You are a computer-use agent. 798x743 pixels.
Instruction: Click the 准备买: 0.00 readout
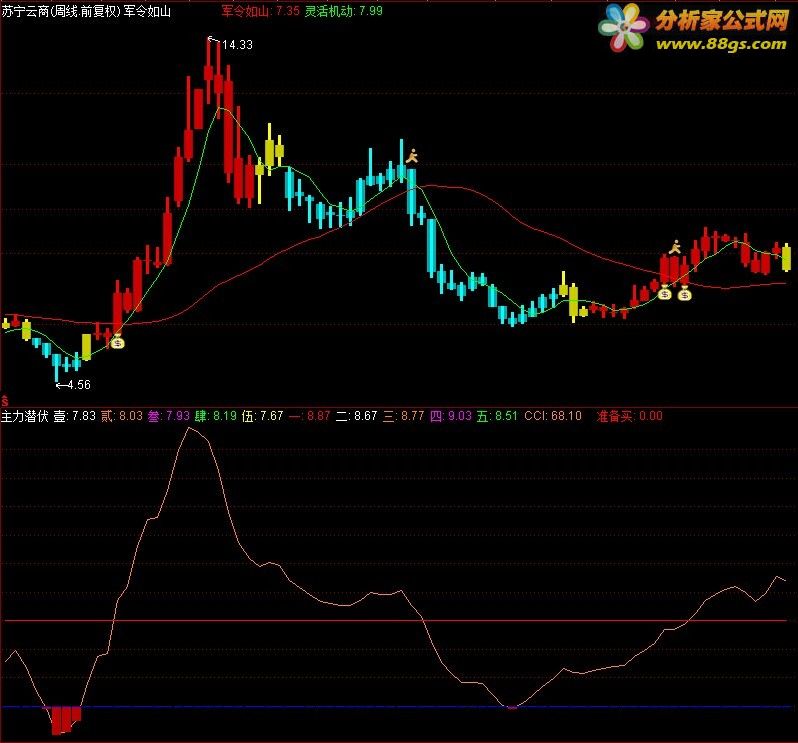[630, 416]
